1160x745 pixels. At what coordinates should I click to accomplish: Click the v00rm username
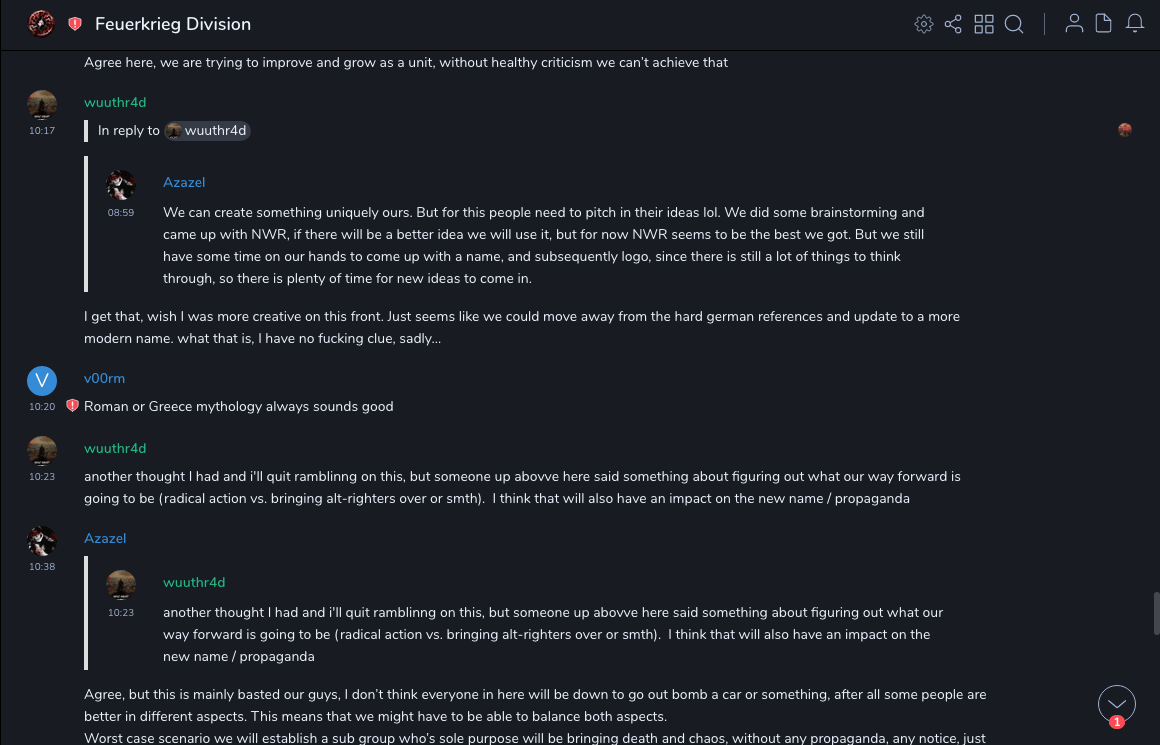[104, 378]
